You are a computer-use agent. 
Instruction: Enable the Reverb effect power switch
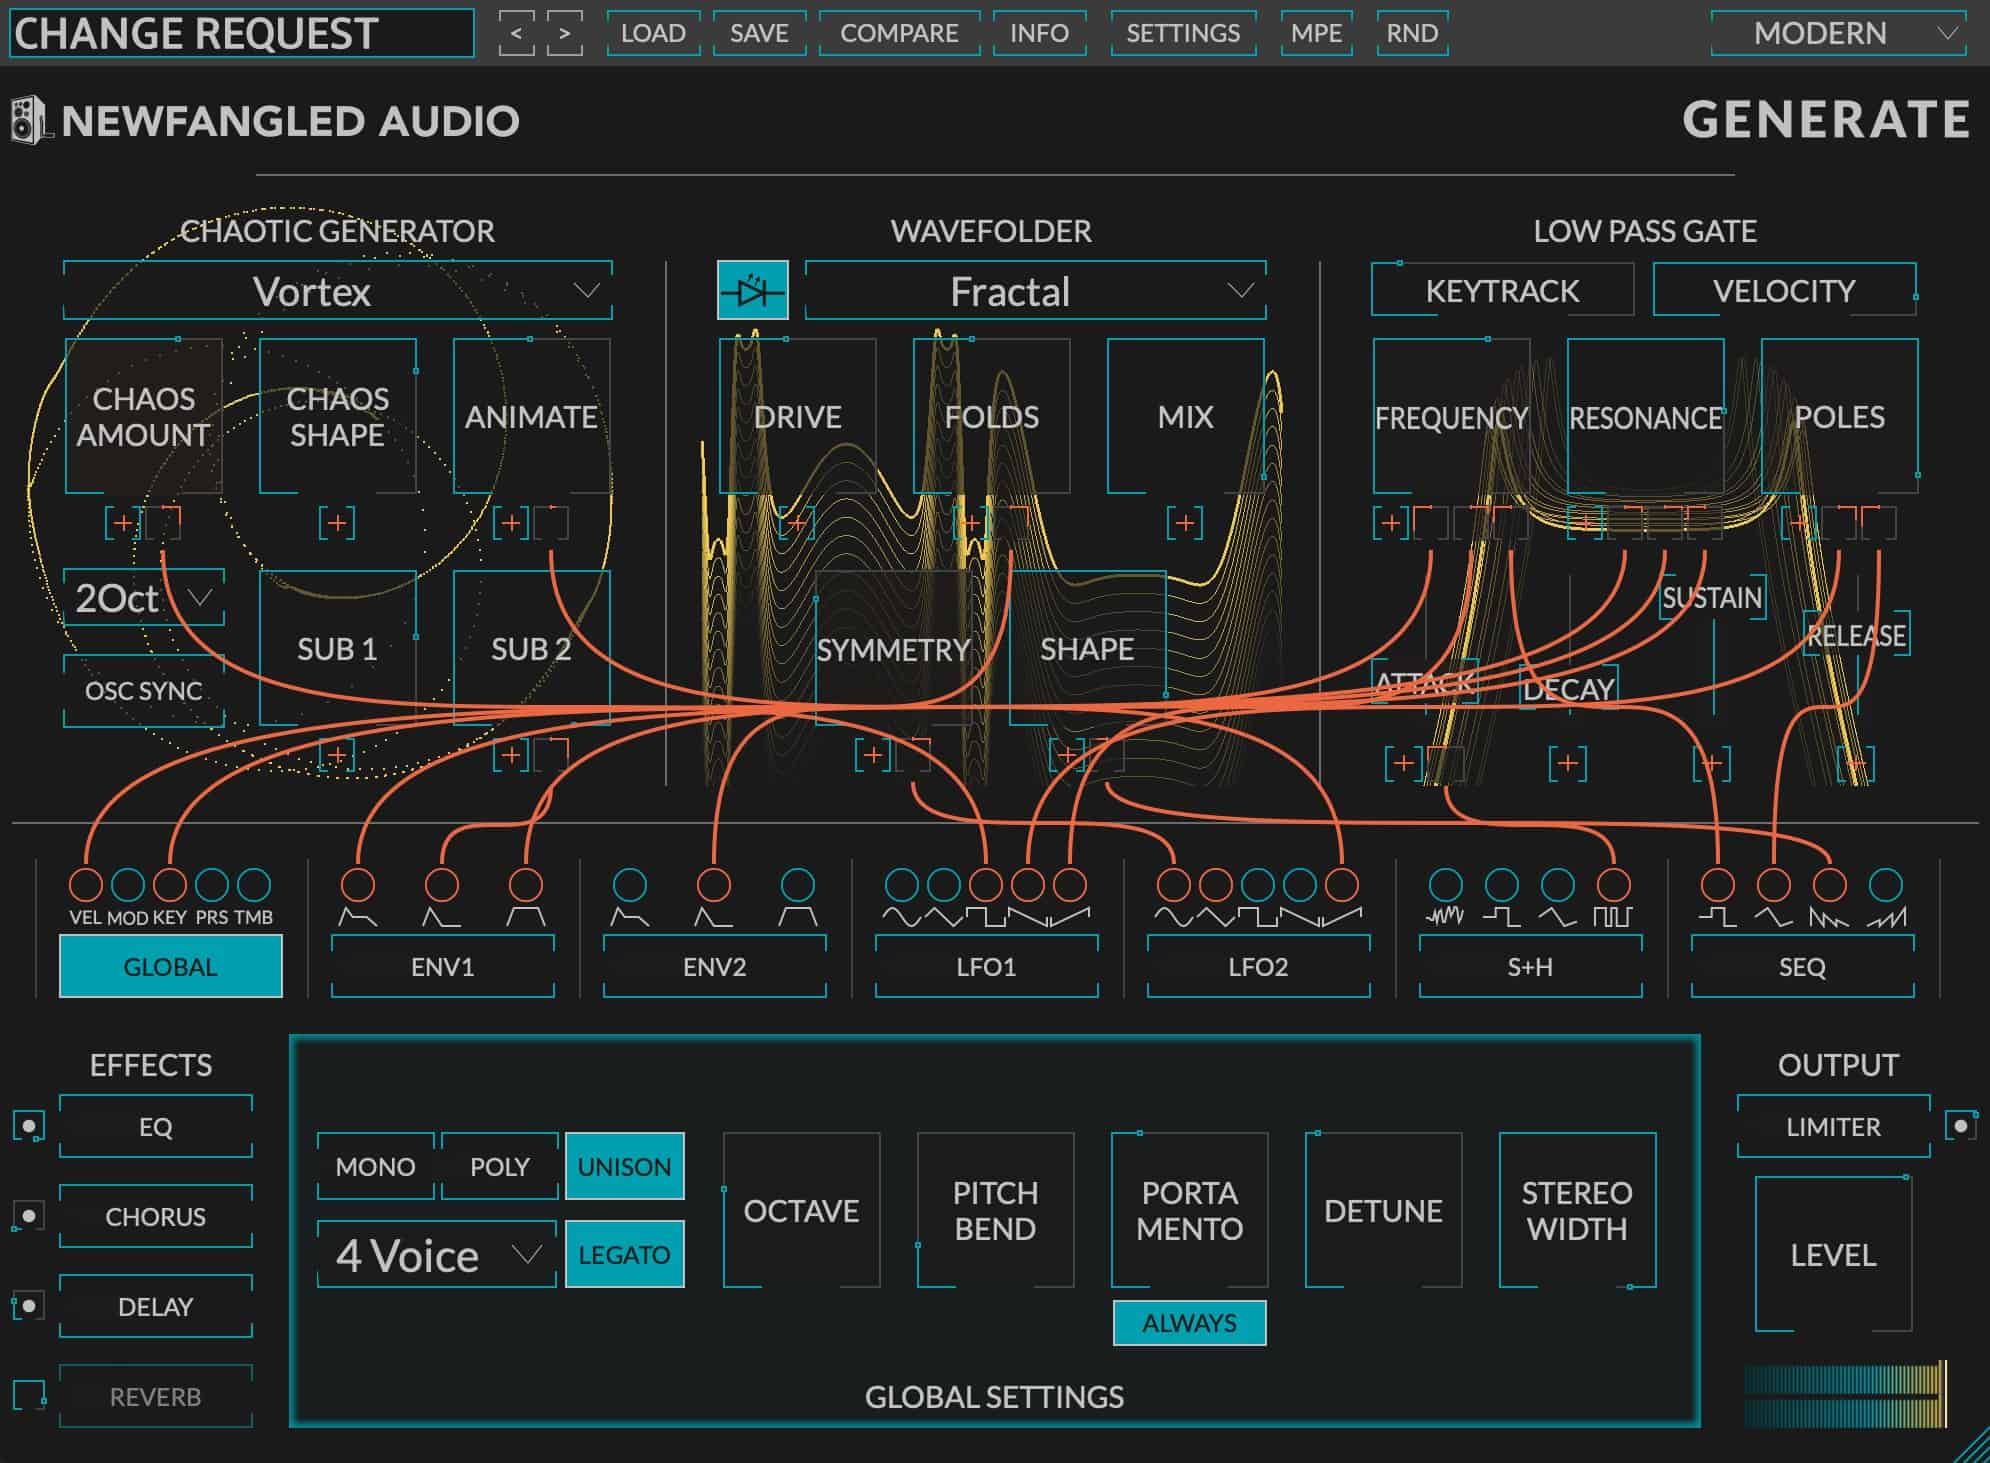(x=29, y=1395)
